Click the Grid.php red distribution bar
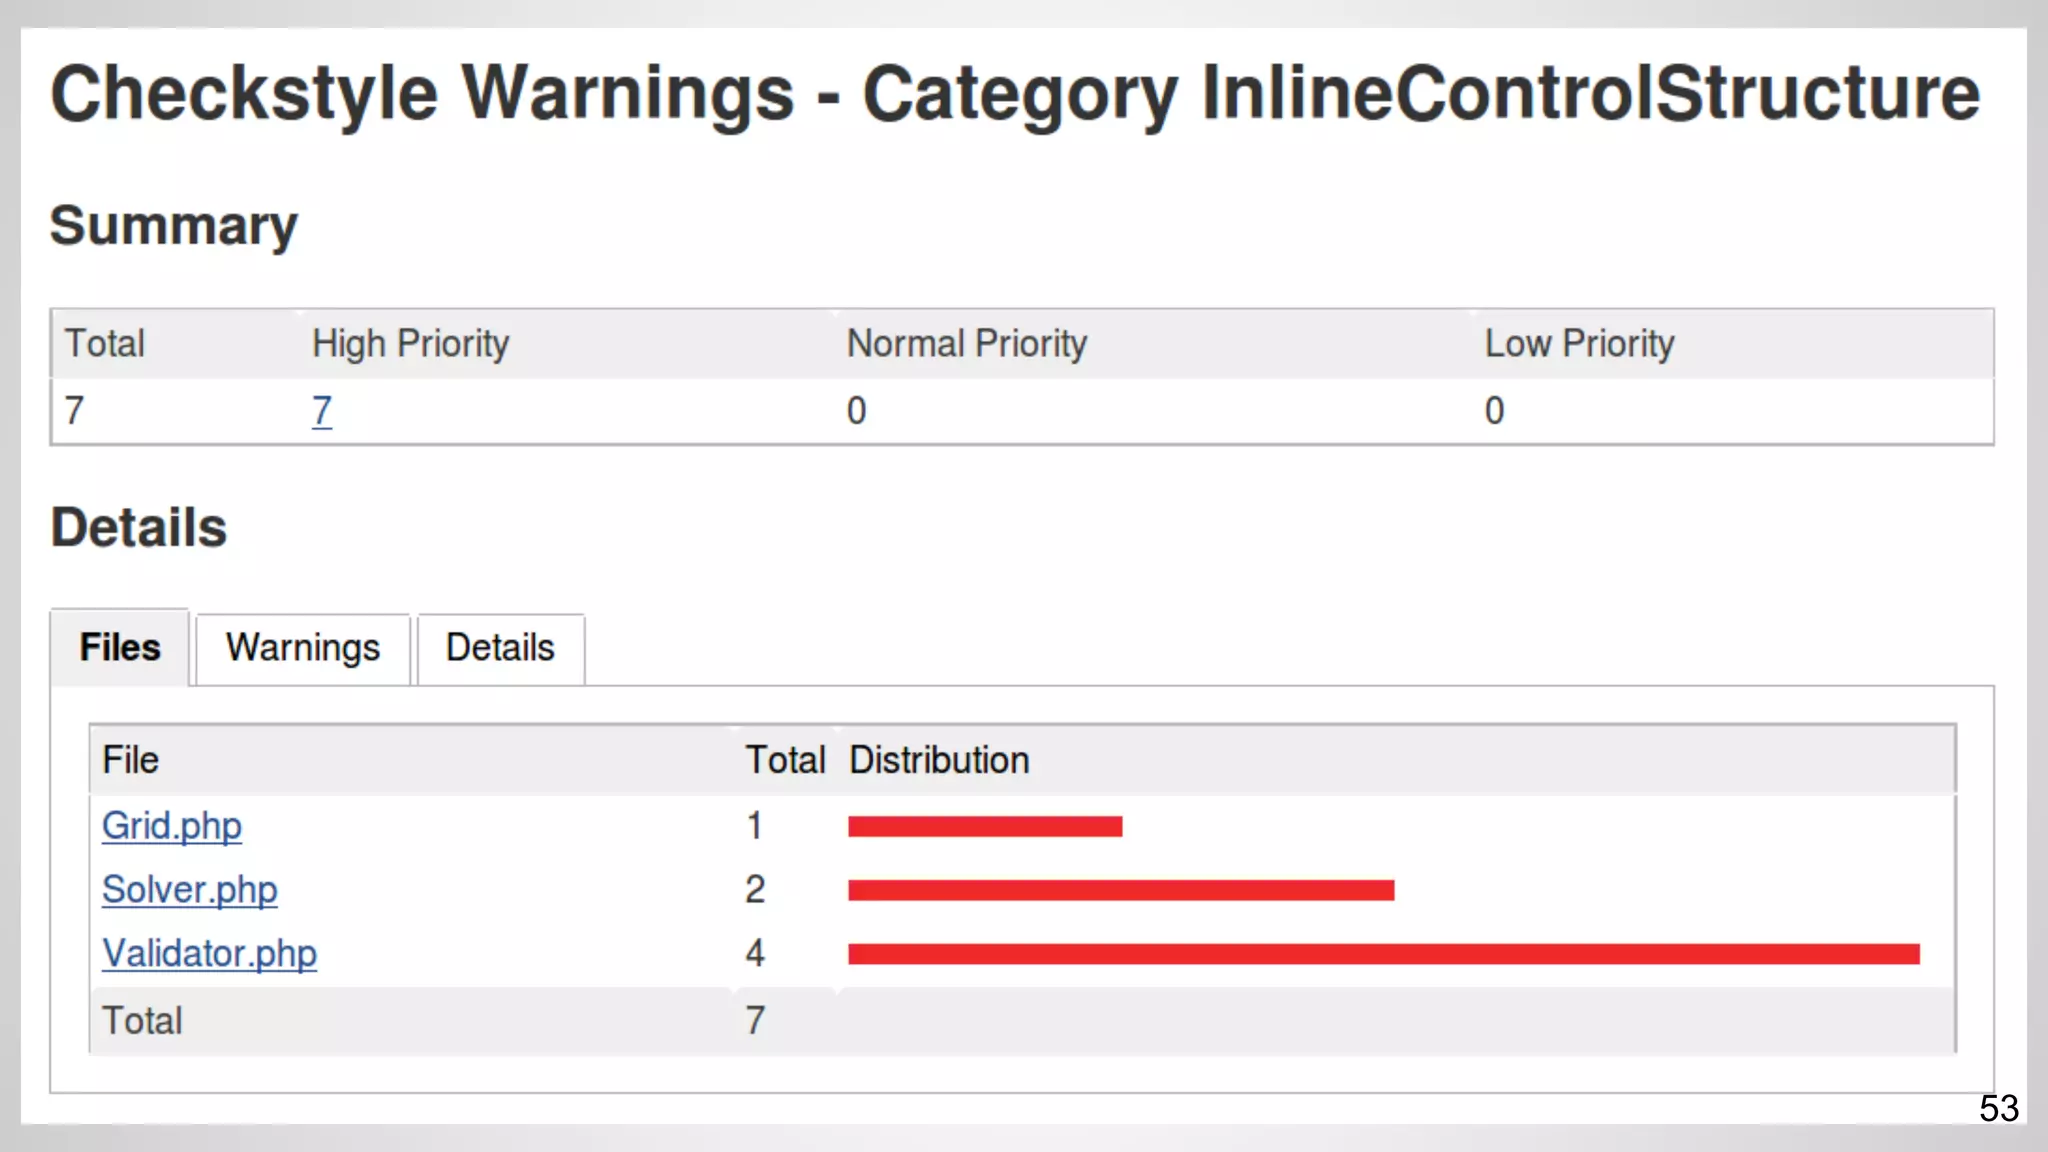 pos(984,826)
